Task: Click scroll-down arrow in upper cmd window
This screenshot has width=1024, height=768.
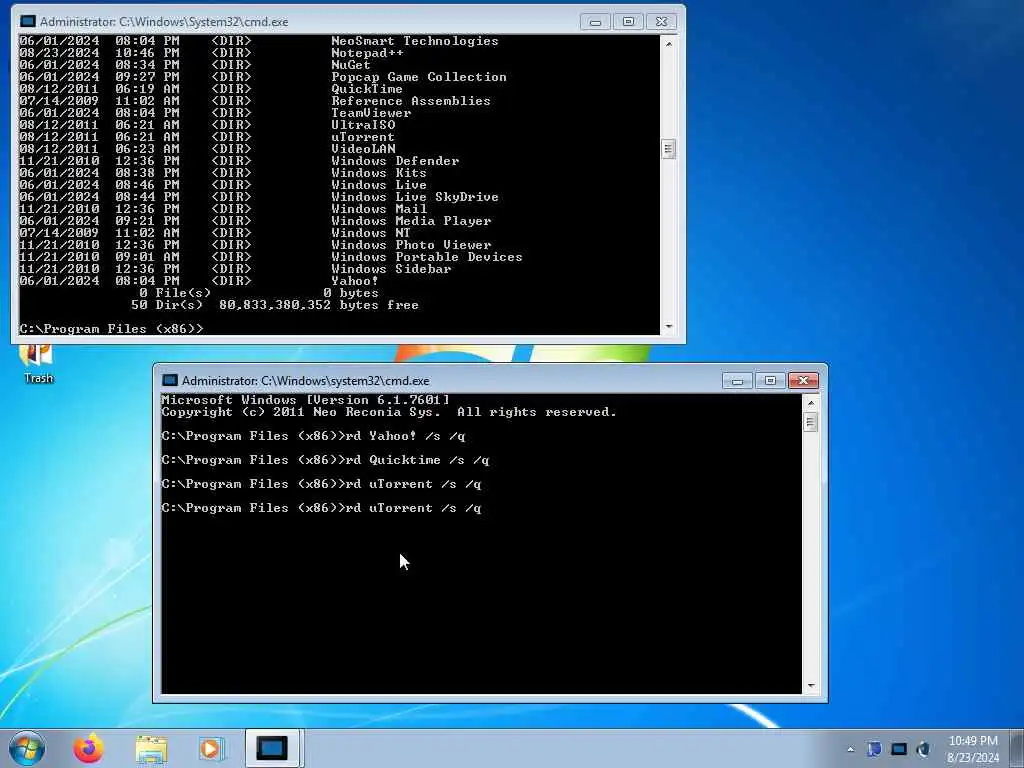Action: point(668,326)
